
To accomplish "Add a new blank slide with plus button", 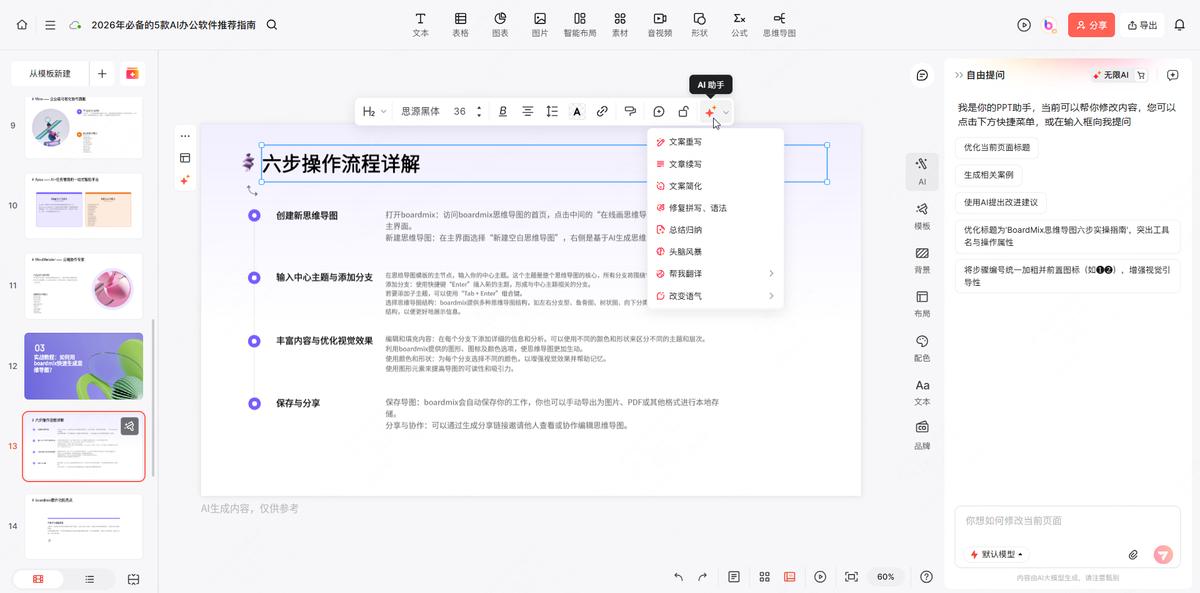I will 102,74.
